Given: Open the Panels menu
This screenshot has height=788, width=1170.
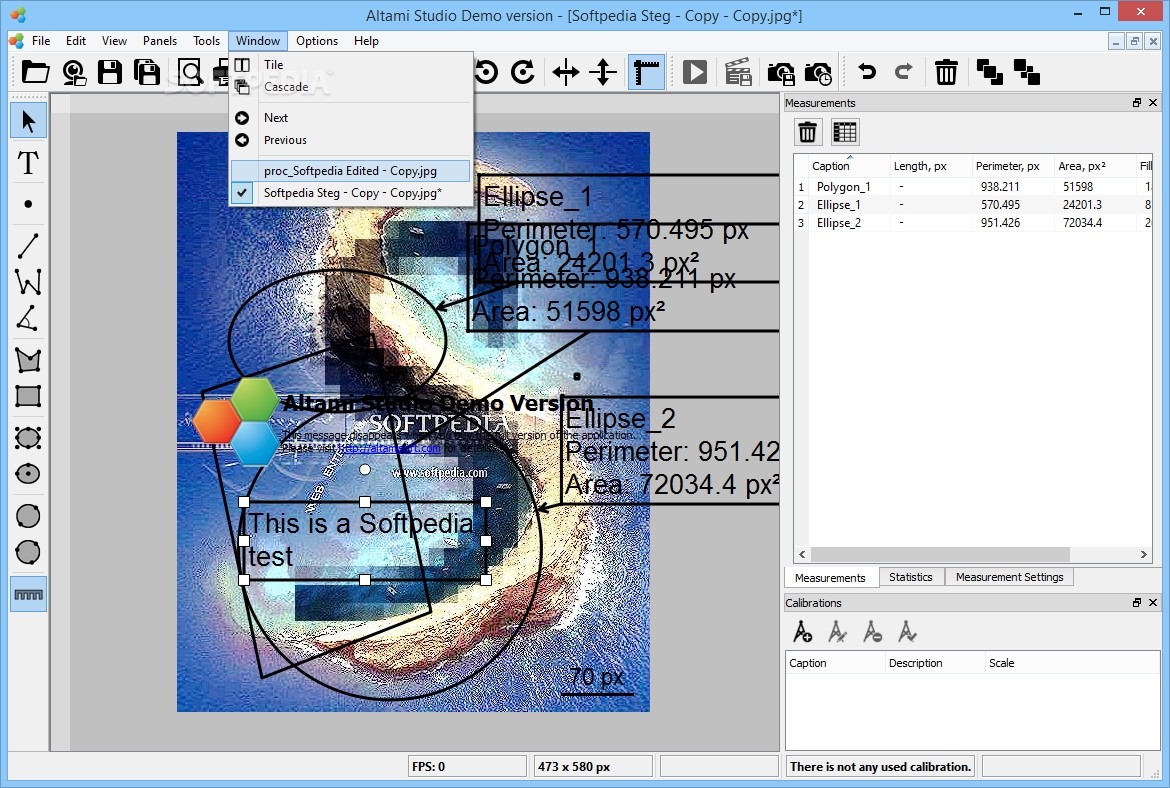Looking at the screenshot, I should tap(160, 40).
